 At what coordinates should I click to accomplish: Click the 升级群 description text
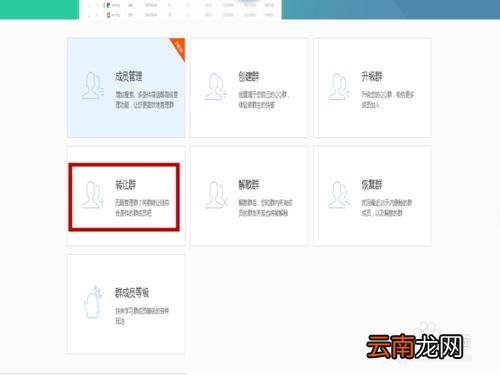point(388,100)
